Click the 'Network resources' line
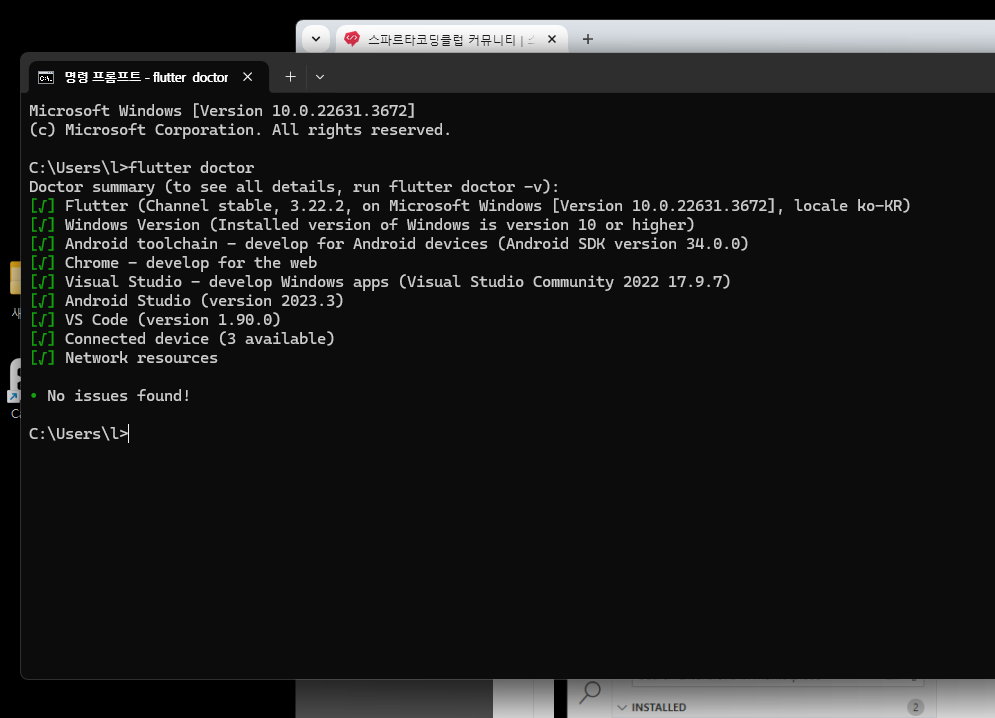The width and height of the screenshot is (995, 718). point(123,357)
